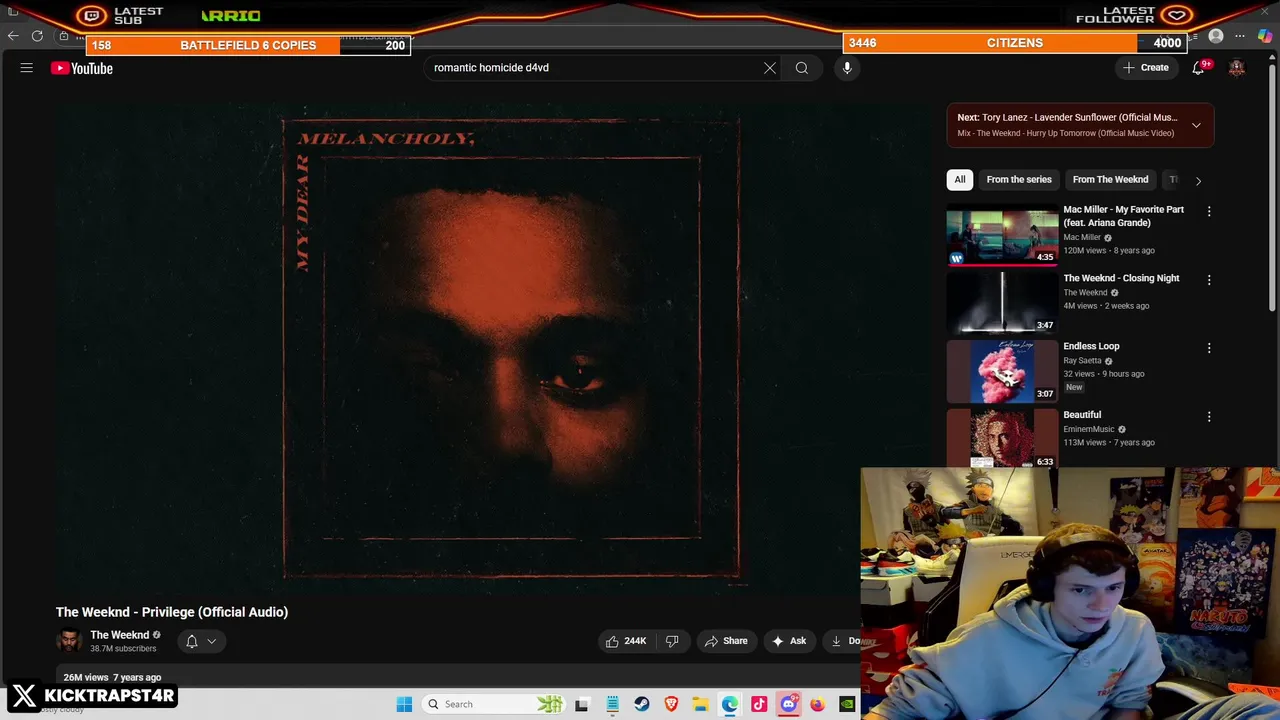Viewport: 1280px width, 720px height.
Task: Open File Explorer from the taskbar
Action: pyautogui.click(x=701, y=704)
